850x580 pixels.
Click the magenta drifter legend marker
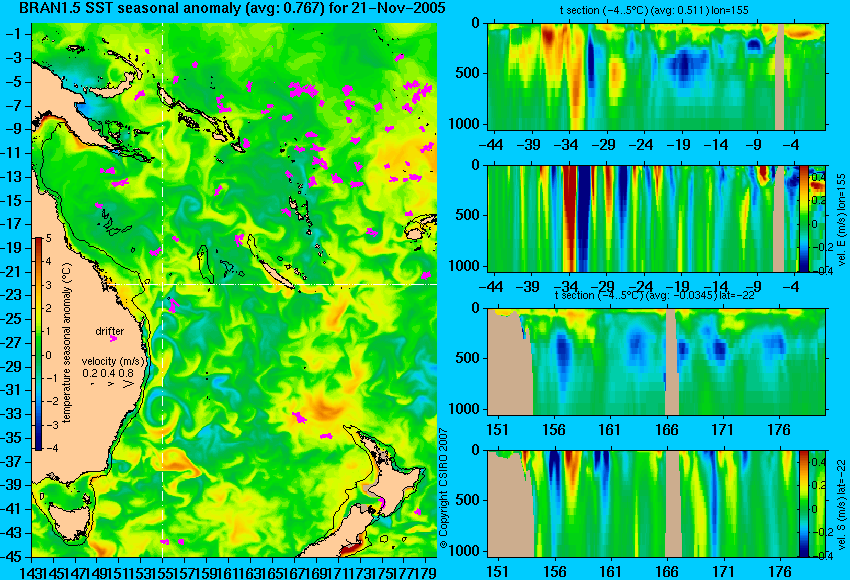point(113,339)
